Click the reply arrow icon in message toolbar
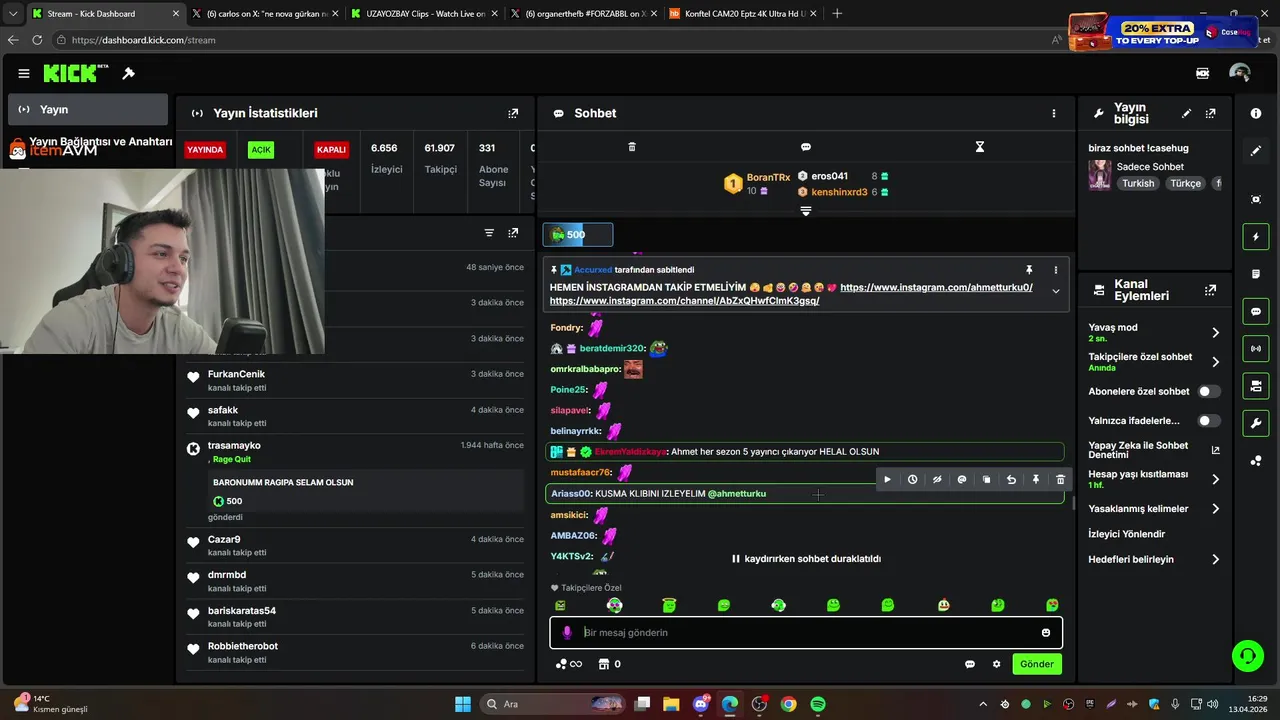The height and width of the screenshot is (720, 1280). point(1011,480)
